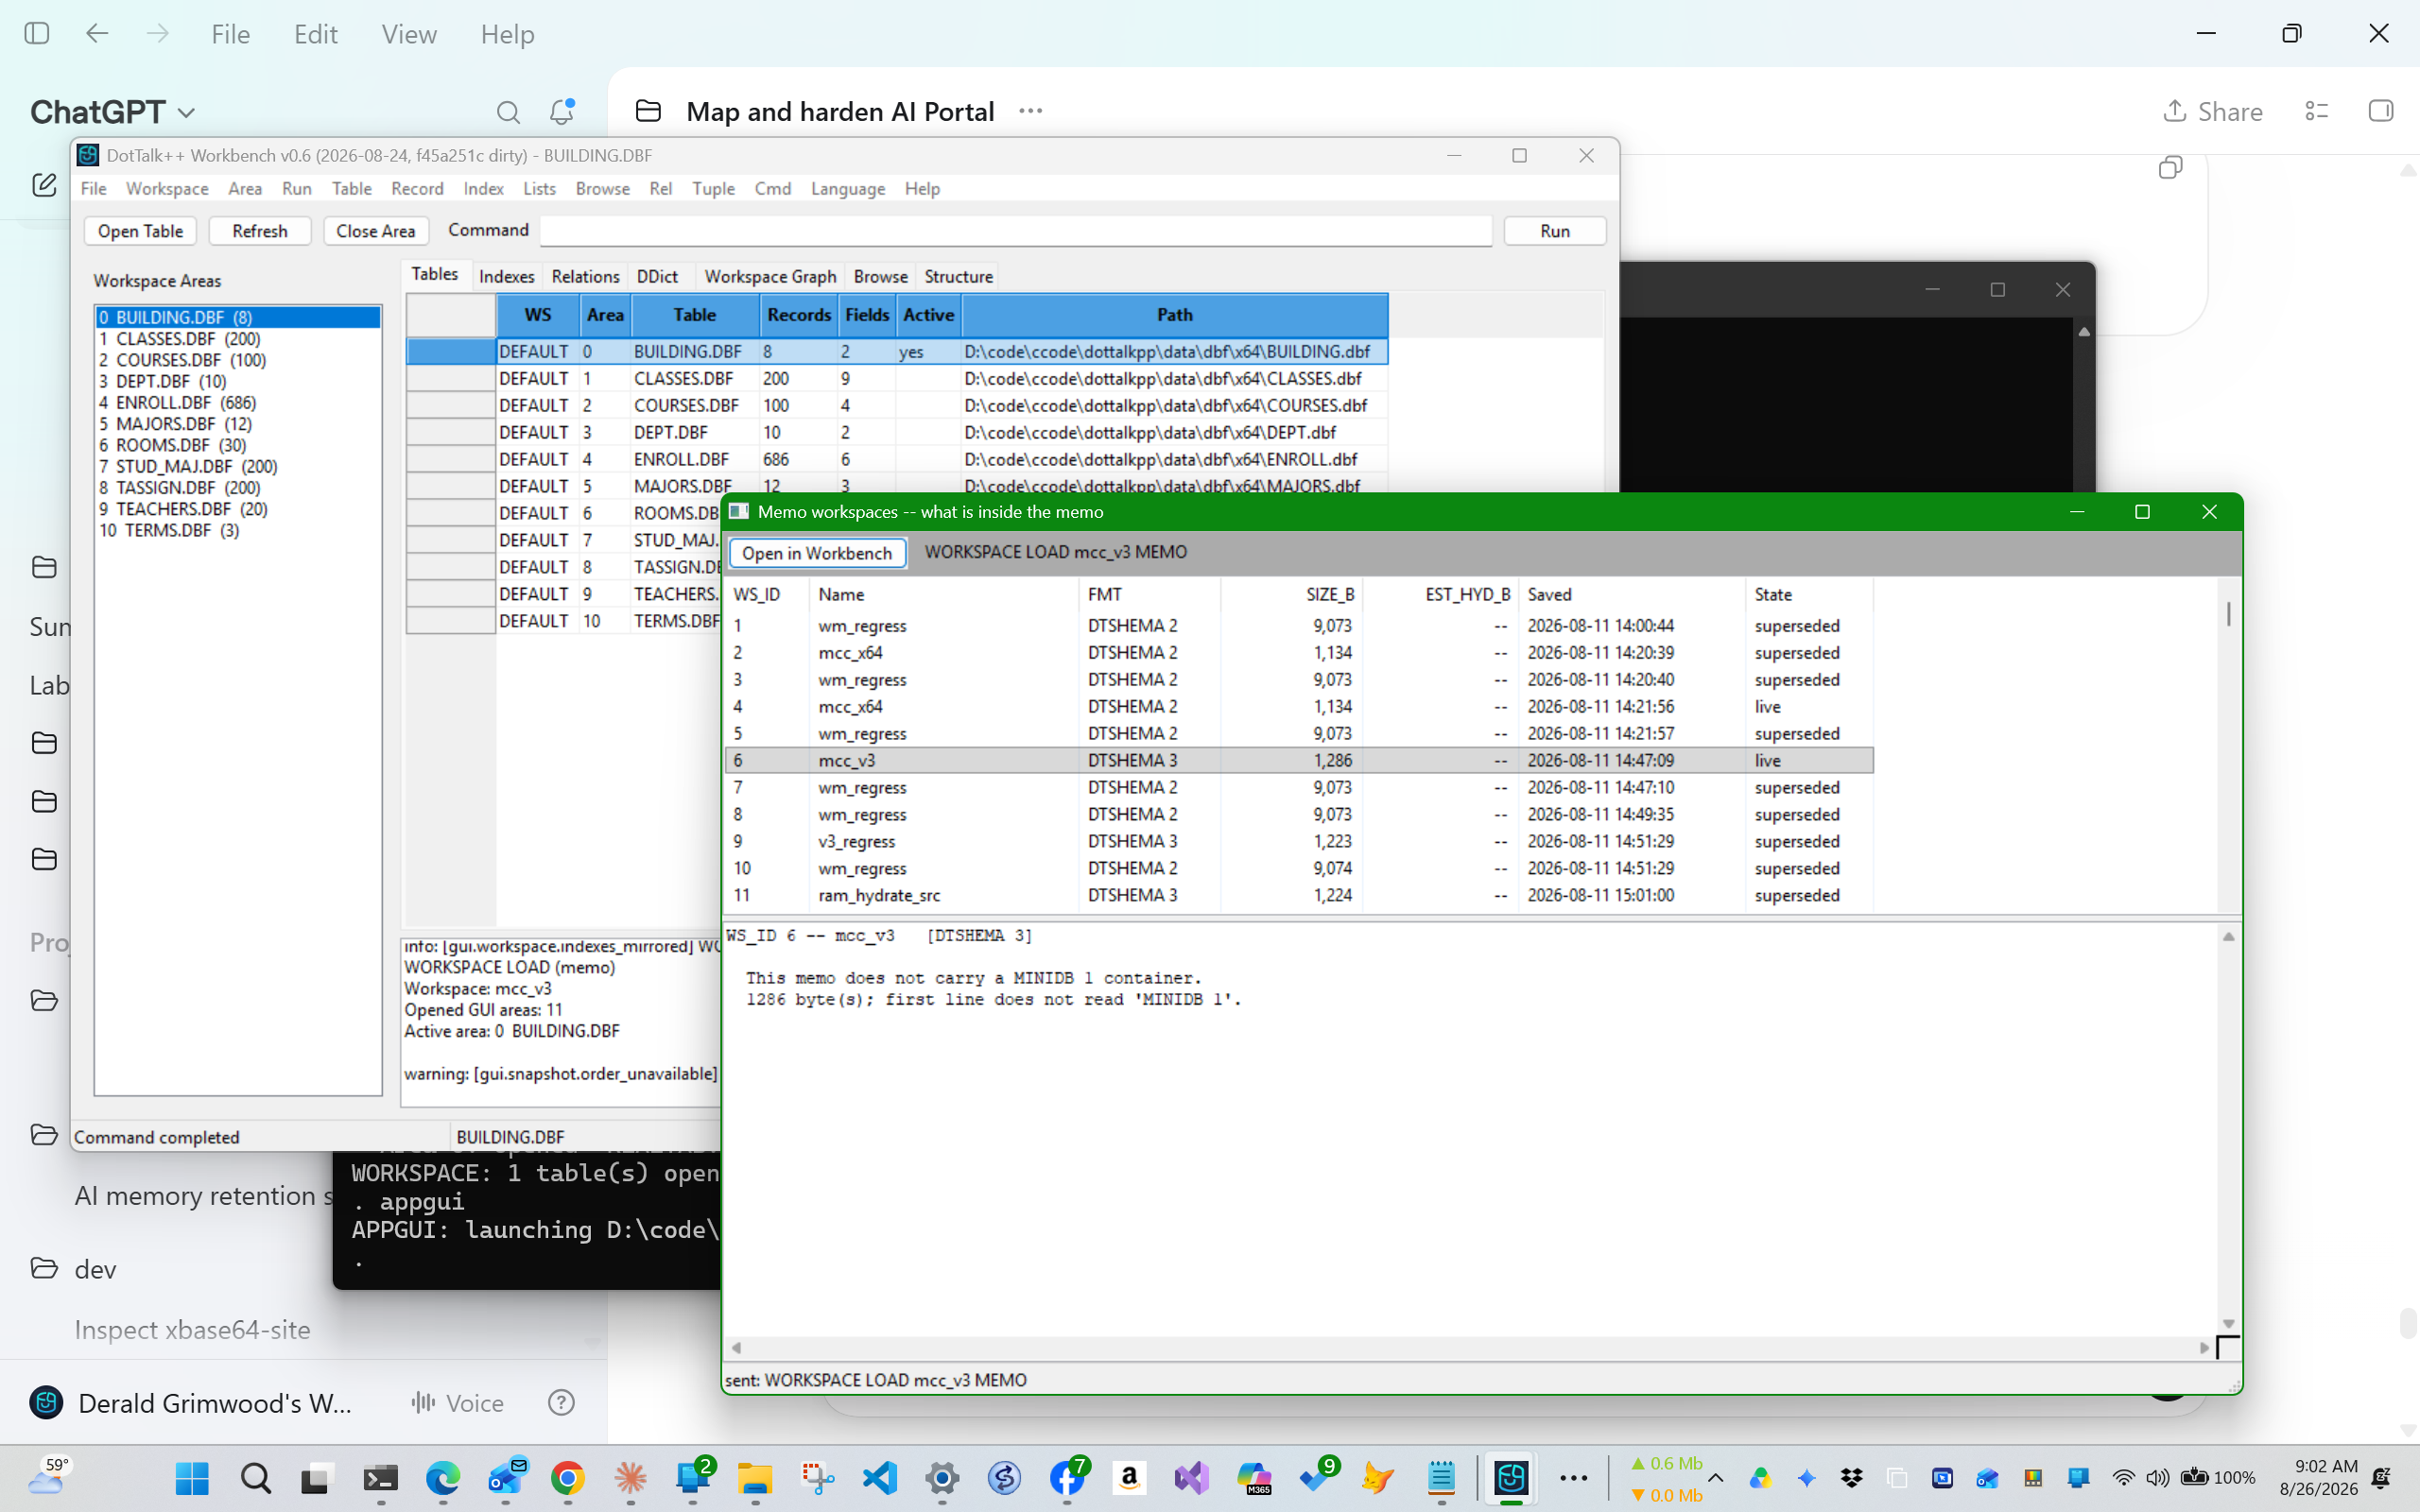
Task: Click the folder icon beside Map and harden AI Portal
Action: click(648, 111)
